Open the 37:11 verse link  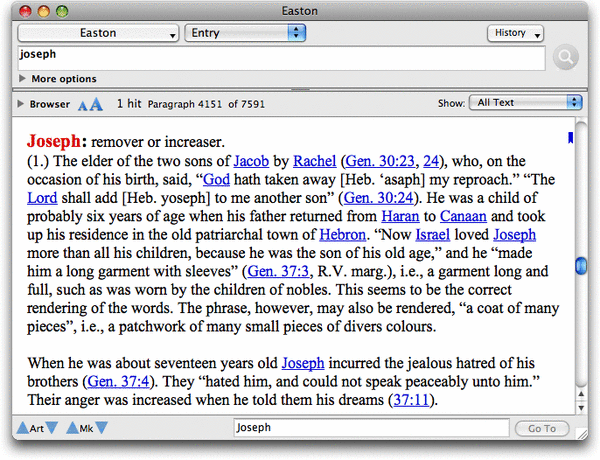click(411, 400)
